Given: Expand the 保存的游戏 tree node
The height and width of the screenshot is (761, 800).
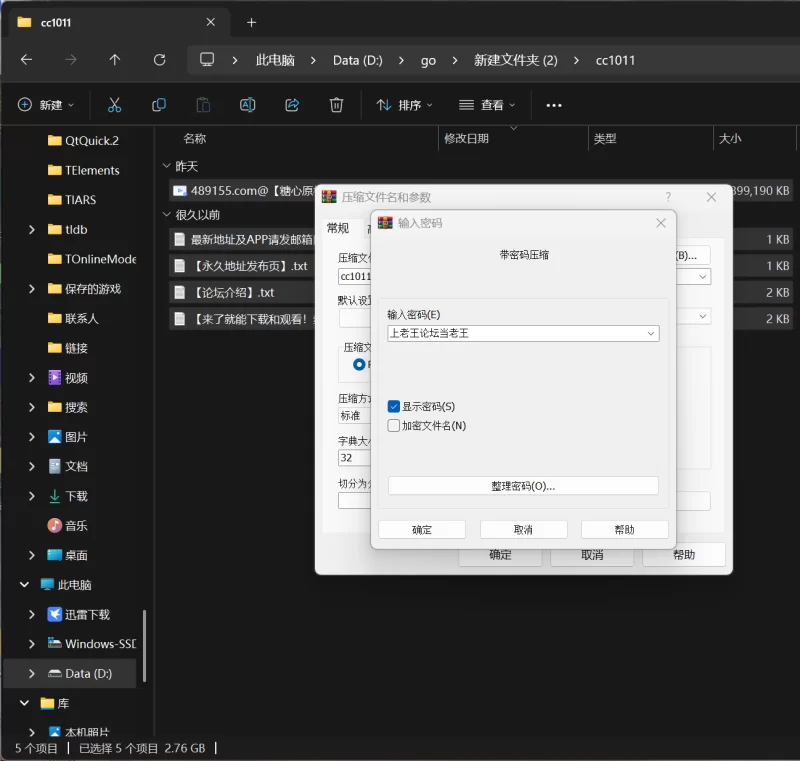Looking at the screenshot, I should pos(32,289).
